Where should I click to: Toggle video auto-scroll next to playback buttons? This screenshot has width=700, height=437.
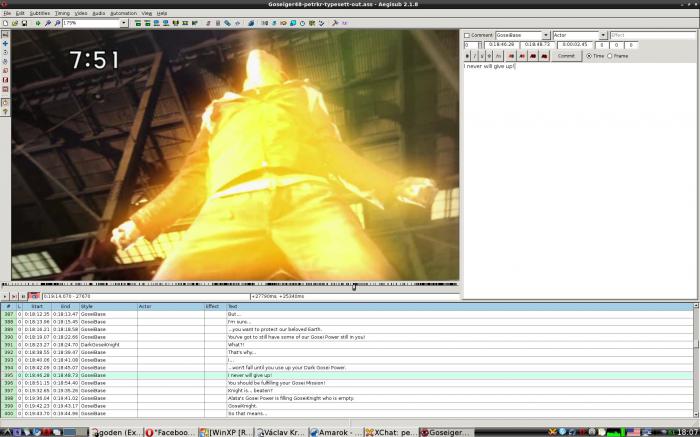(34, 296)
